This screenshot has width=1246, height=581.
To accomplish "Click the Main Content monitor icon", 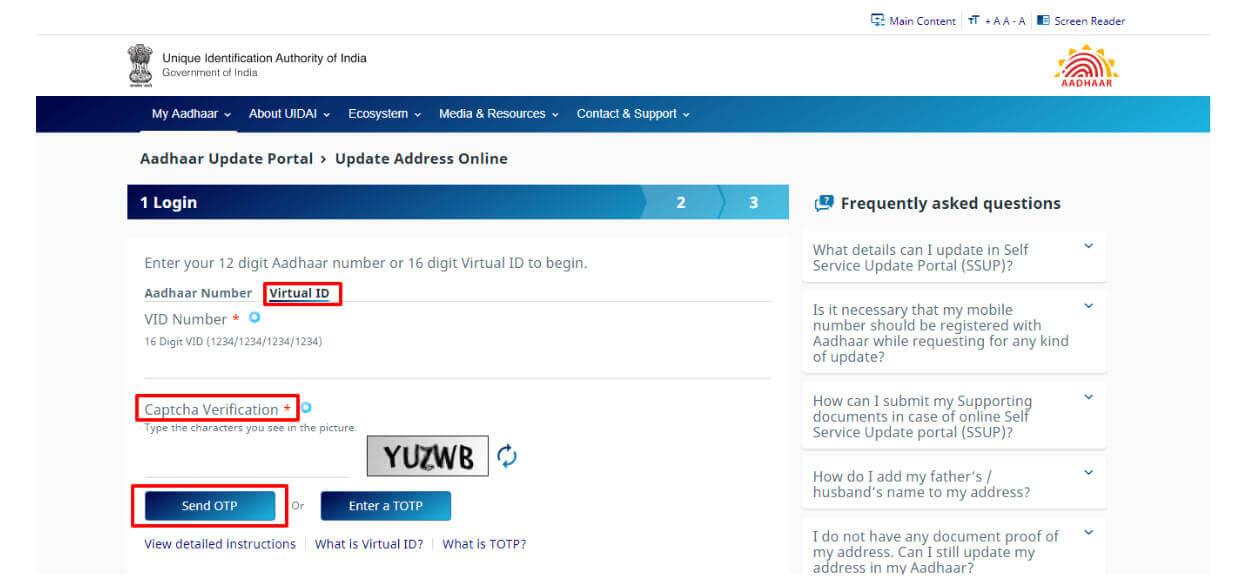I will pos(878,20).
